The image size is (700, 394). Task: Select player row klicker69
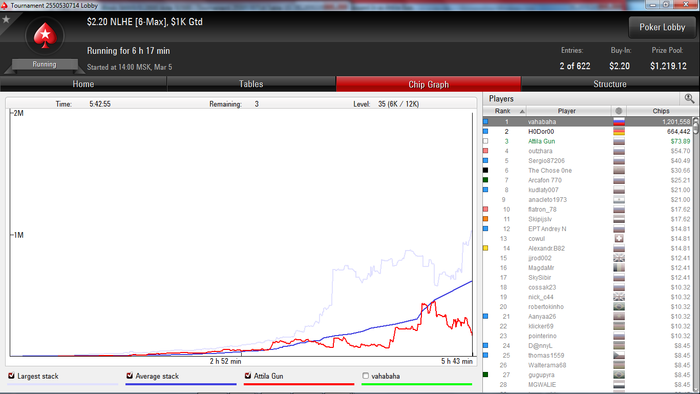pyautogui.click(x=588, y=326)
